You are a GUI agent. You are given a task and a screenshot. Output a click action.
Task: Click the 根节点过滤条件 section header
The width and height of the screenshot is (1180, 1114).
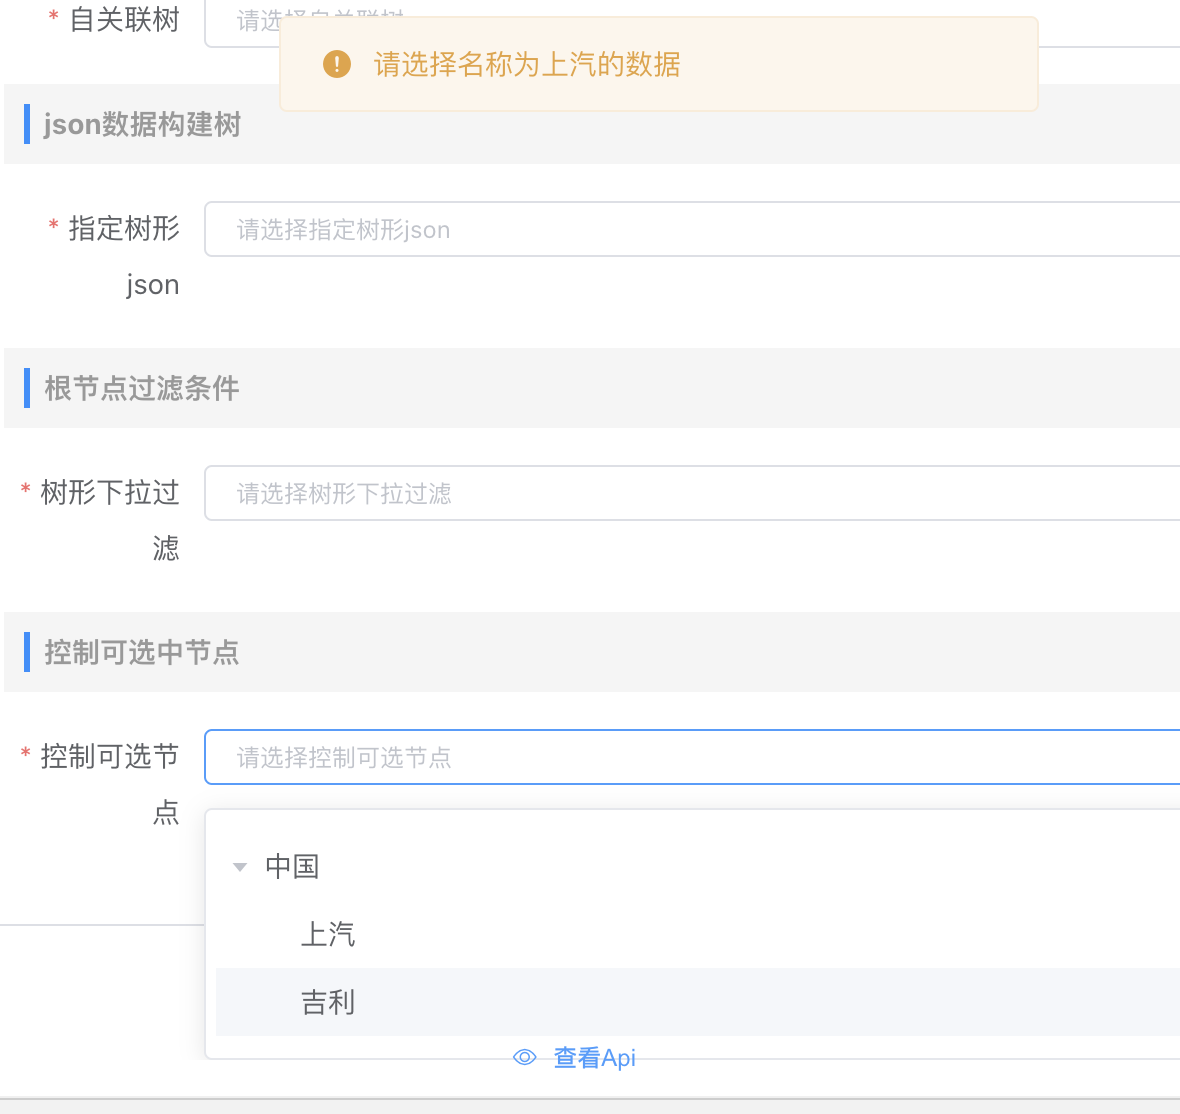tap(142, 388)
